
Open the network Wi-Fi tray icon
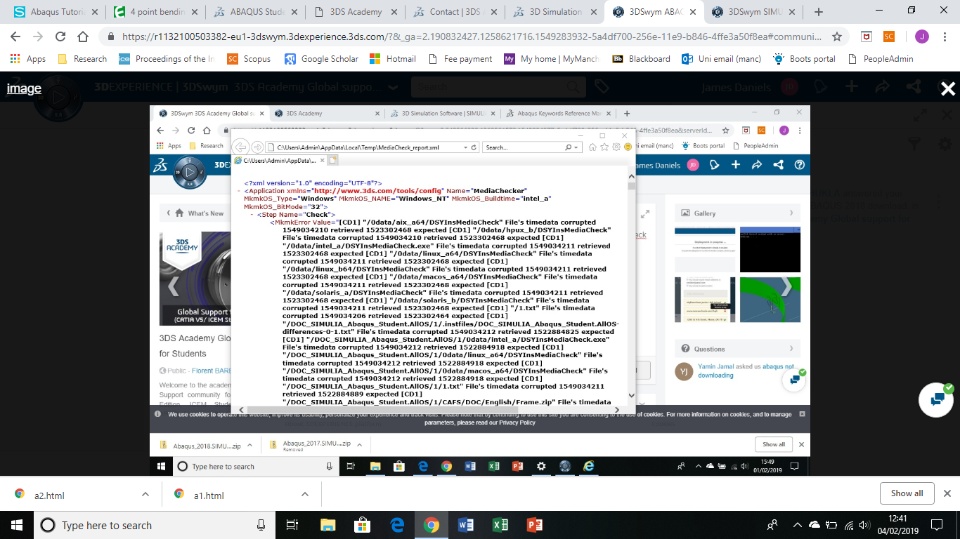pos(849,525)
